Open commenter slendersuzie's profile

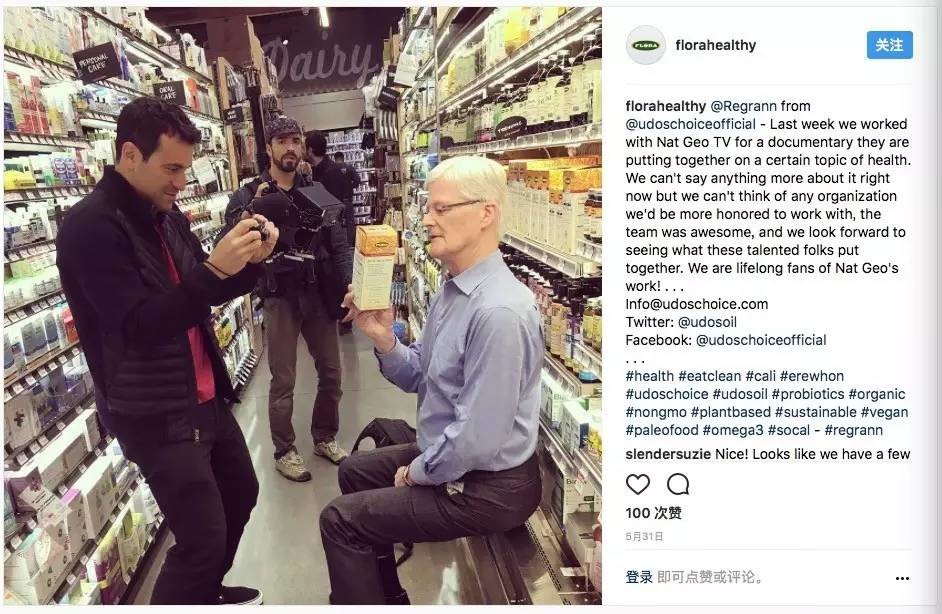[x=668, y=454]
